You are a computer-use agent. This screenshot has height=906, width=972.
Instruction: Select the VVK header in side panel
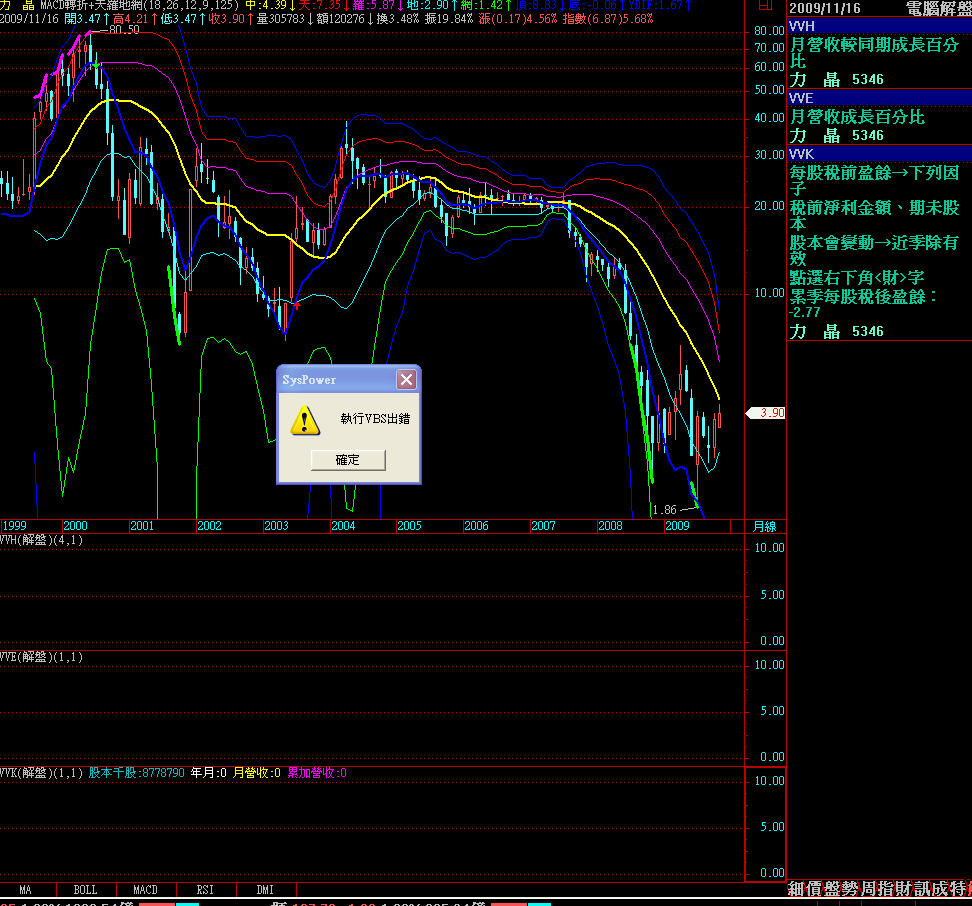point(802,154)
